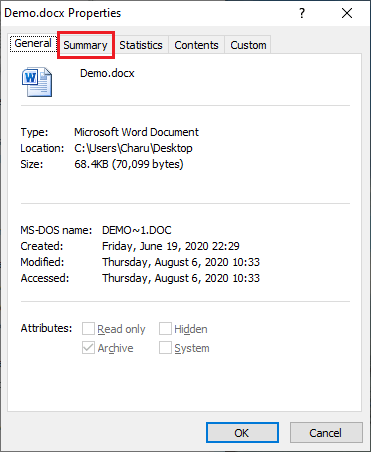The width and height of the screenshot is (371, 452).
Task: Click the Type: label
Action: pos(34,132)
